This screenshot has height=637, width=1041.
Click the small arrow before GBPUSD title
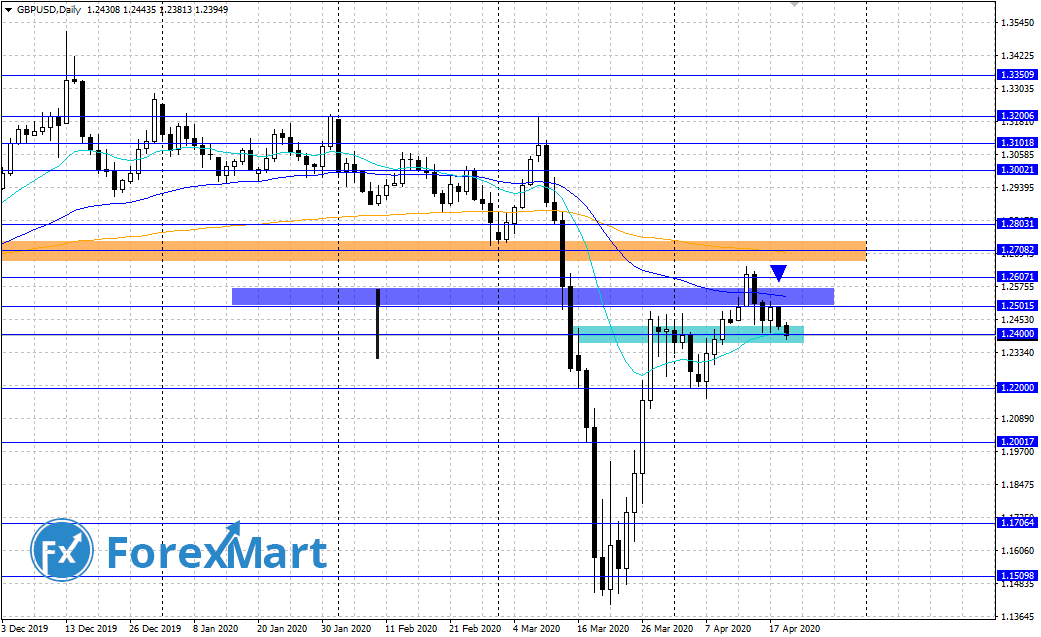coord(8,9)
